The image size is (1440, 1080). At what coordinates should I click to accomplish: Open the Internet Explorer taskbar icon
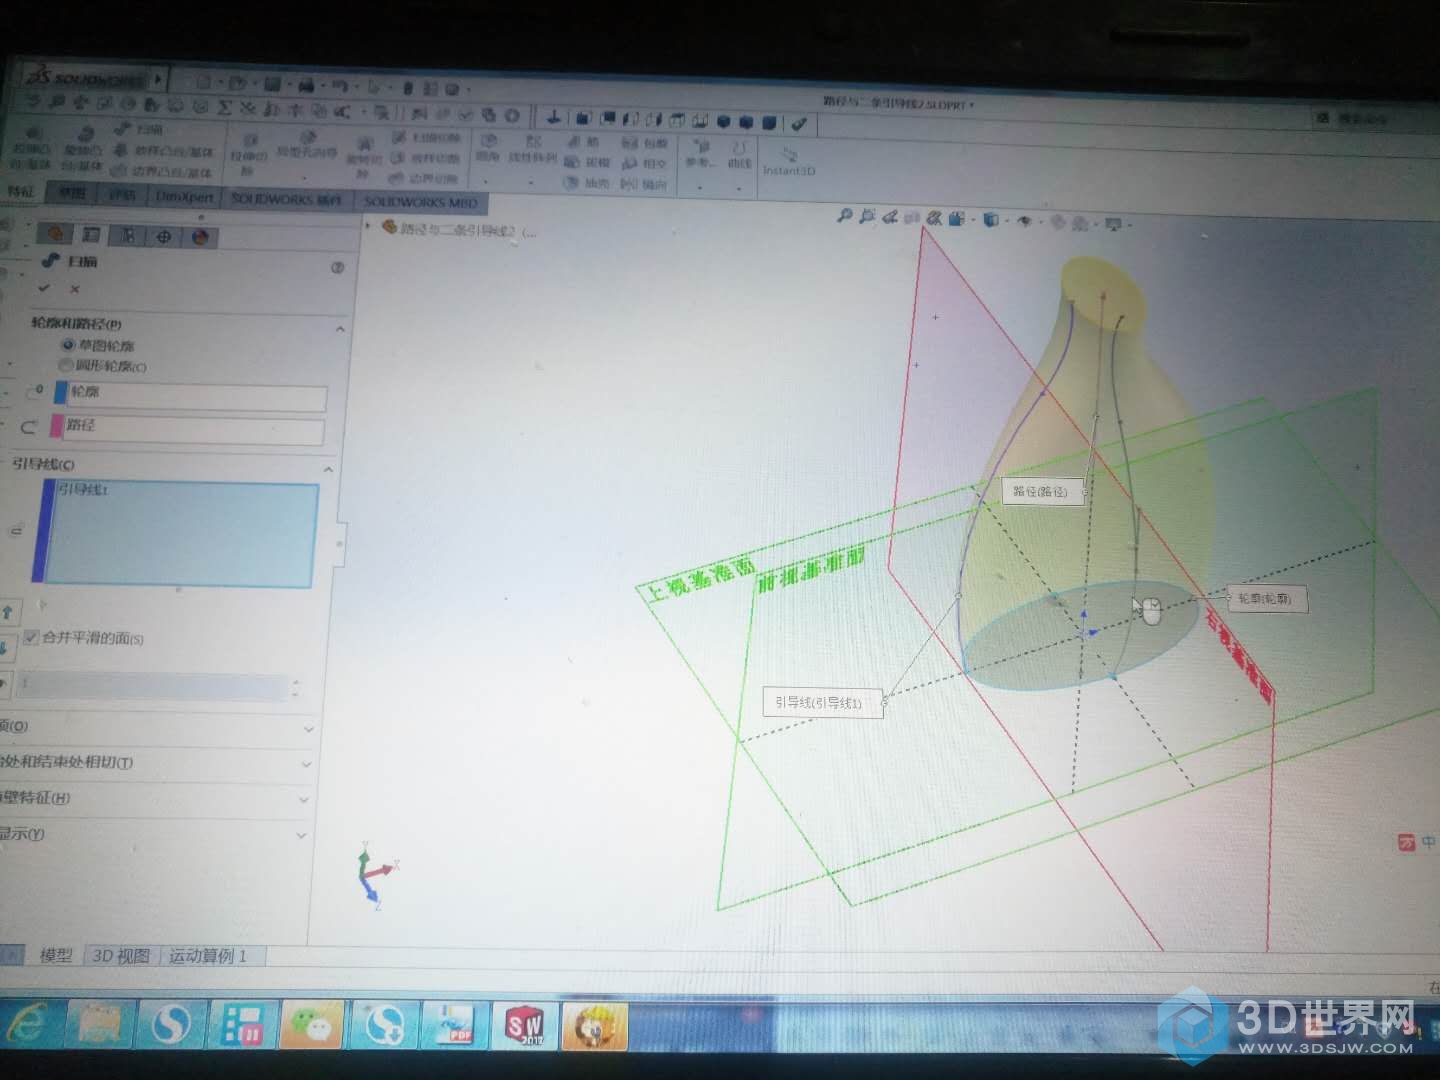point(27,1023)
